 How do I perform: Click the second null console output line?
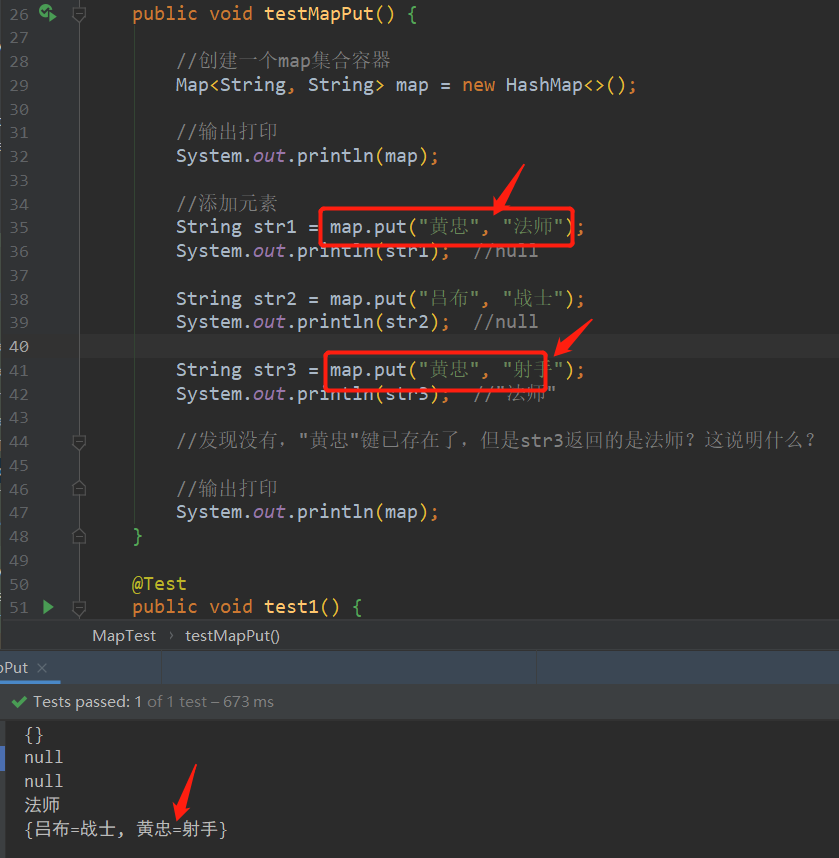coord(44,781)
